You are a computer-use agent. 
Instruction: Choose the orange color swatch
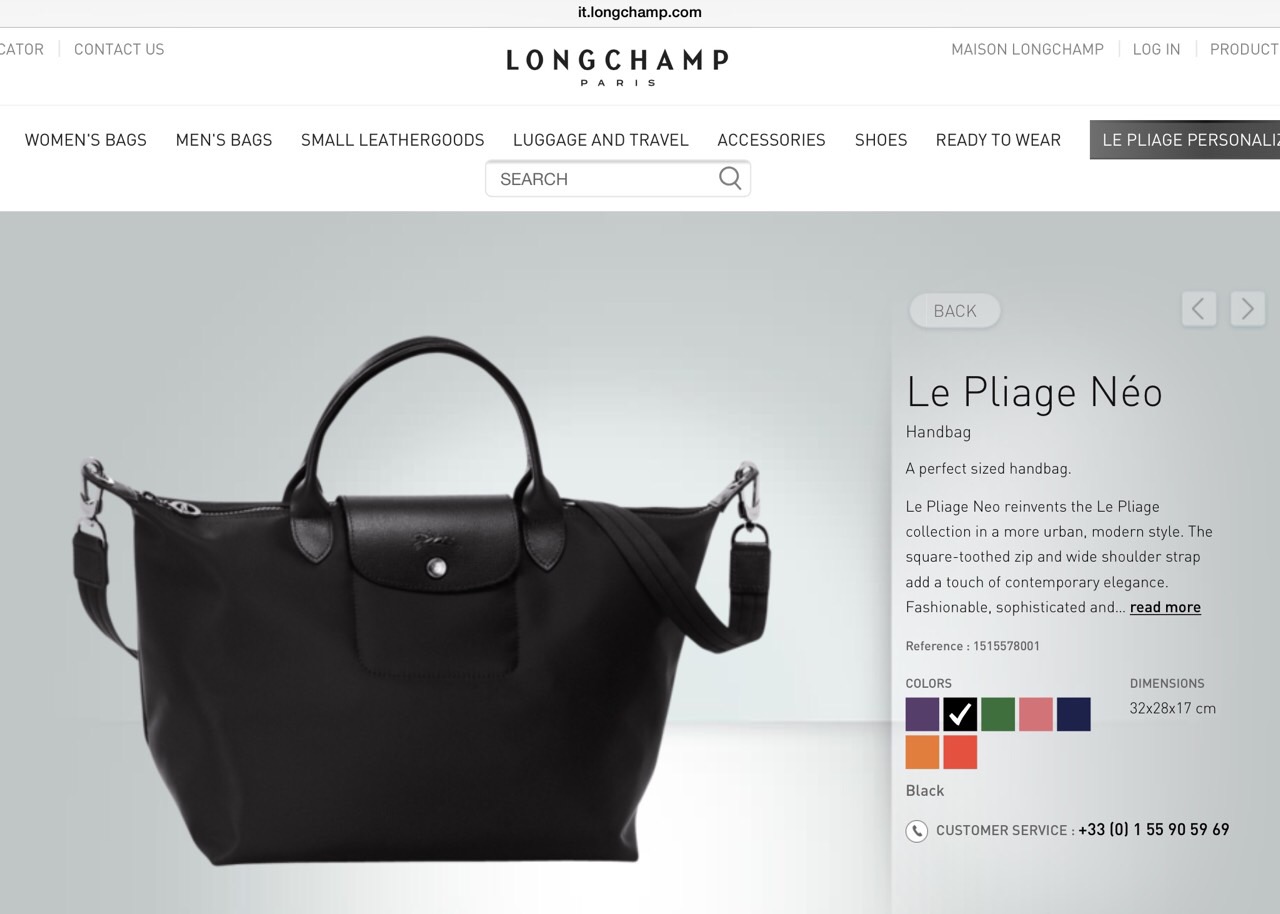922,752
